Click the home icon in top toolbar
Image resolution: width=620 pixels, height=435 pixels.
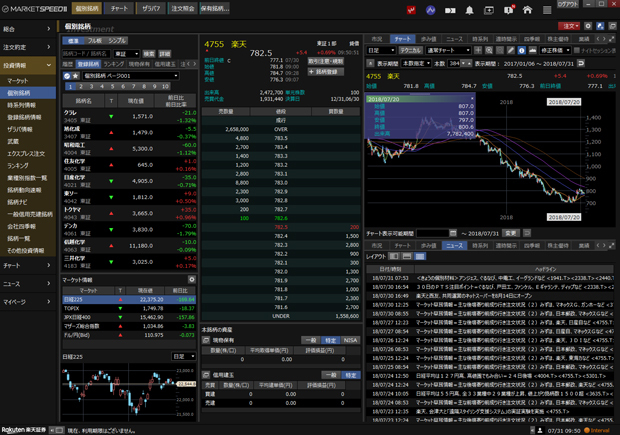coord(527,10)
